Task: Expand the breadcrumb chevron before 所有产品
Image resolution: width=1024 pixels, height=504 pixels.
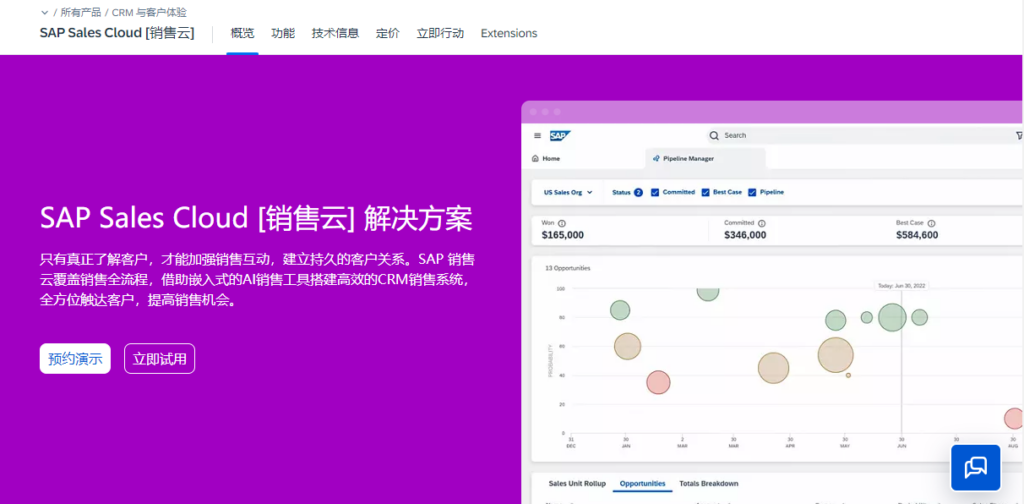Action: pos(44,12)
